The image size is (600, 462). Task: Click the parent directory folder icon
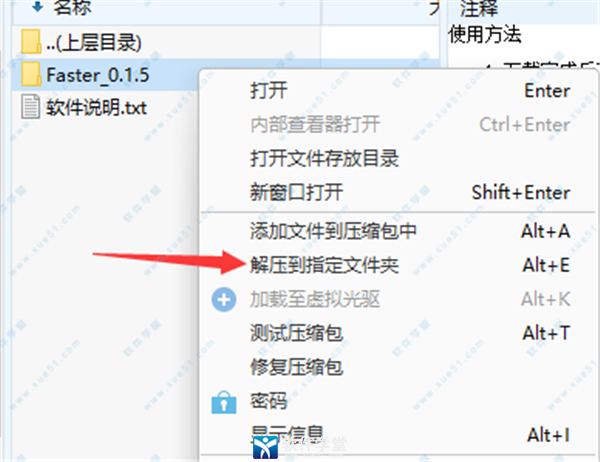click(x=31, y=42)
